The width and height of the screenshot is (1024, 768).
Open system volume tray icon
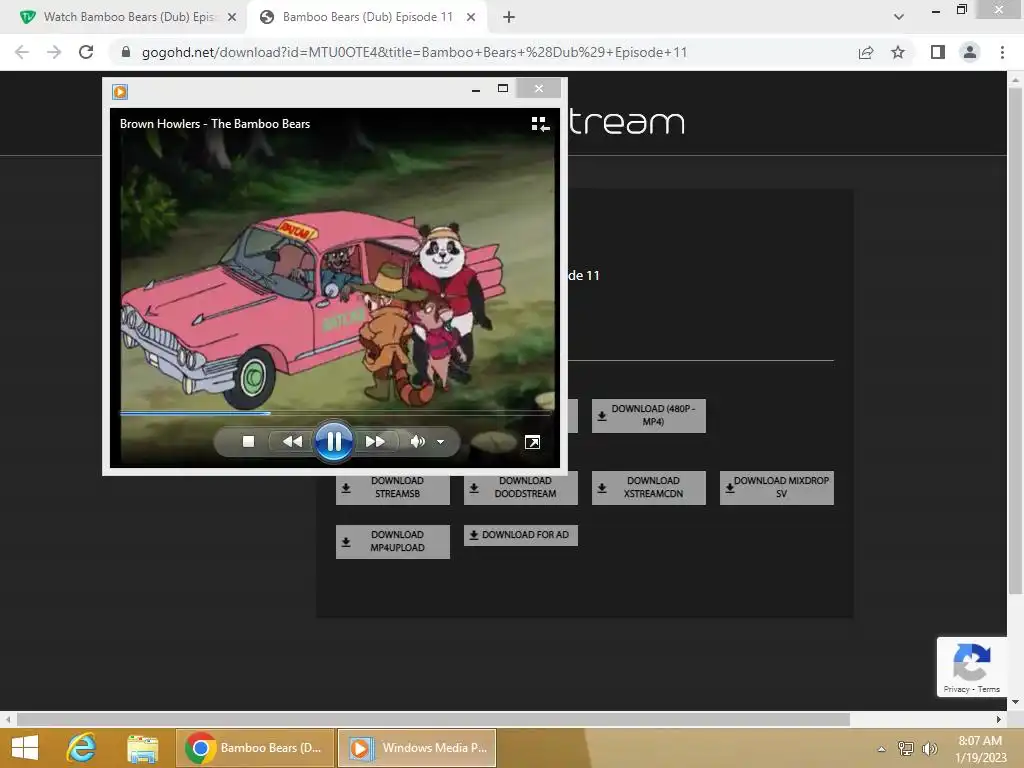tap(929, 748)
